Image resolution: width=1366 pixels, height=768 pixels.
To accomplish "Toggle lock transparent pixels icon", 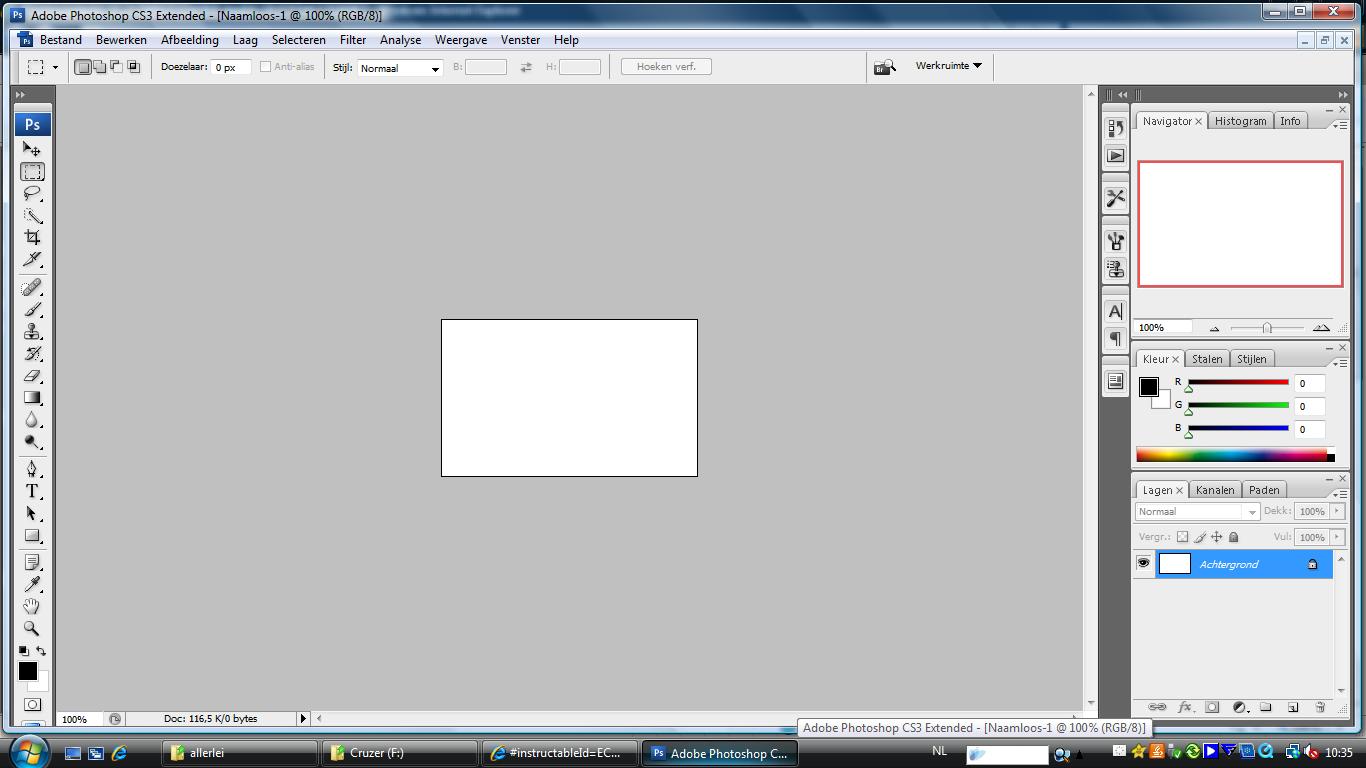I will click(1182, 537).
